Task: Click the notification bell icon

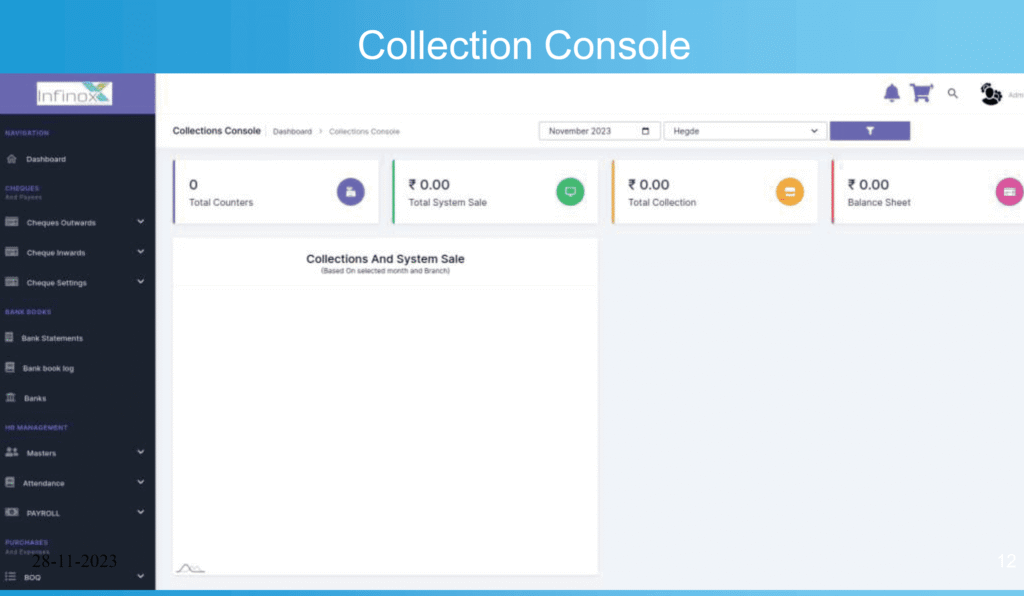Action: point(892,93)
